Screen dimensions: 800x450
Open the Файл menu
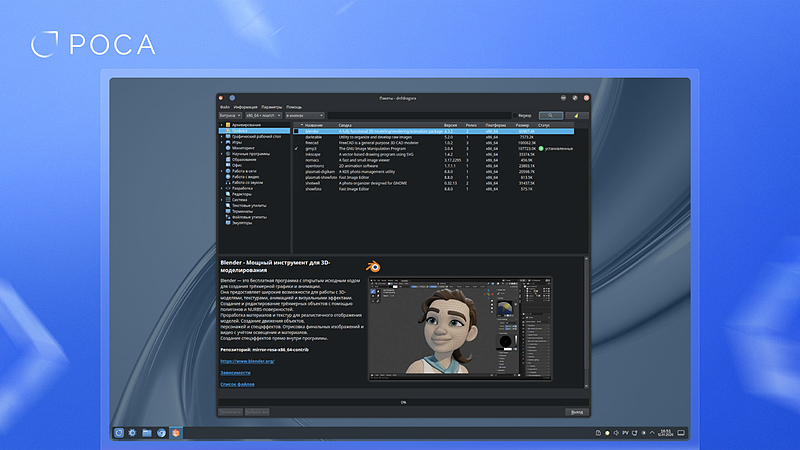(x=225, y=106)
